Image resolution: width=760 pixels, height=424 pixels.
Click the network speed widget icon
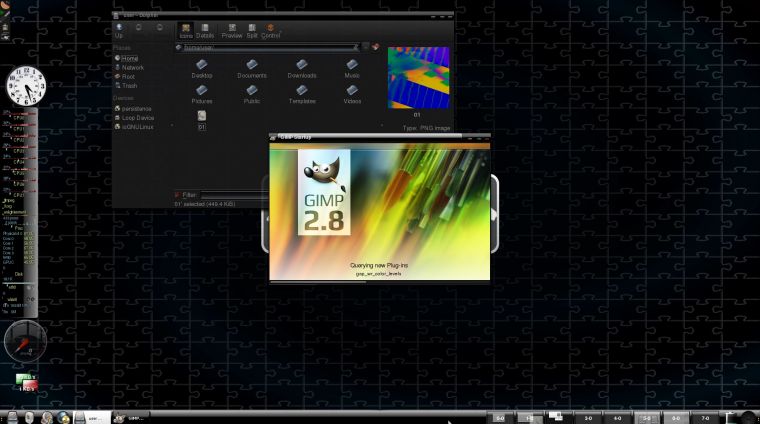(x=27, y=383)
